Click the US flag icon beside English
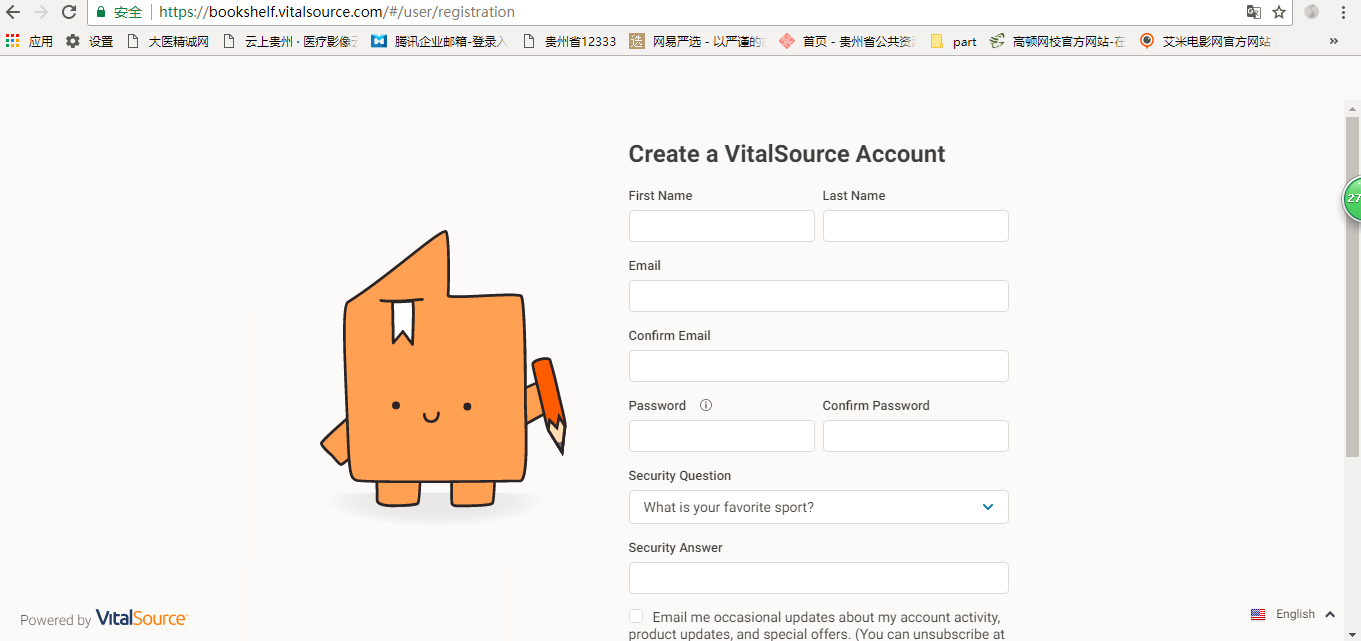Image resolution: width=1361 pixels, height=641 pixels. tap(1258, 615)
